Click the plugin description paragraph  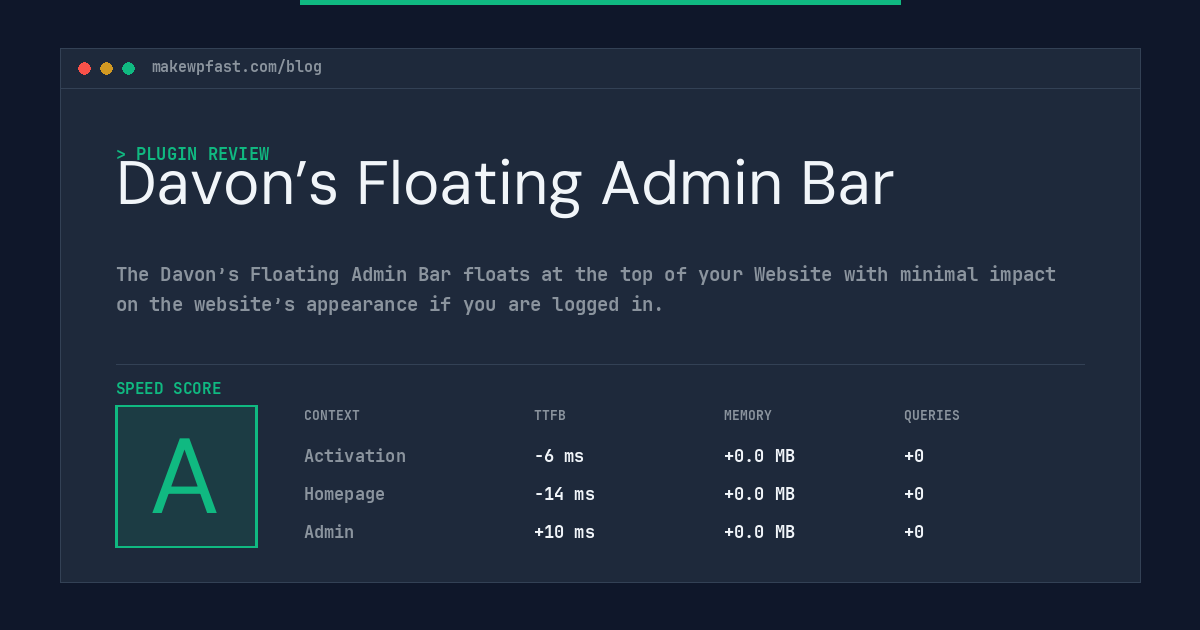[586, 289]
